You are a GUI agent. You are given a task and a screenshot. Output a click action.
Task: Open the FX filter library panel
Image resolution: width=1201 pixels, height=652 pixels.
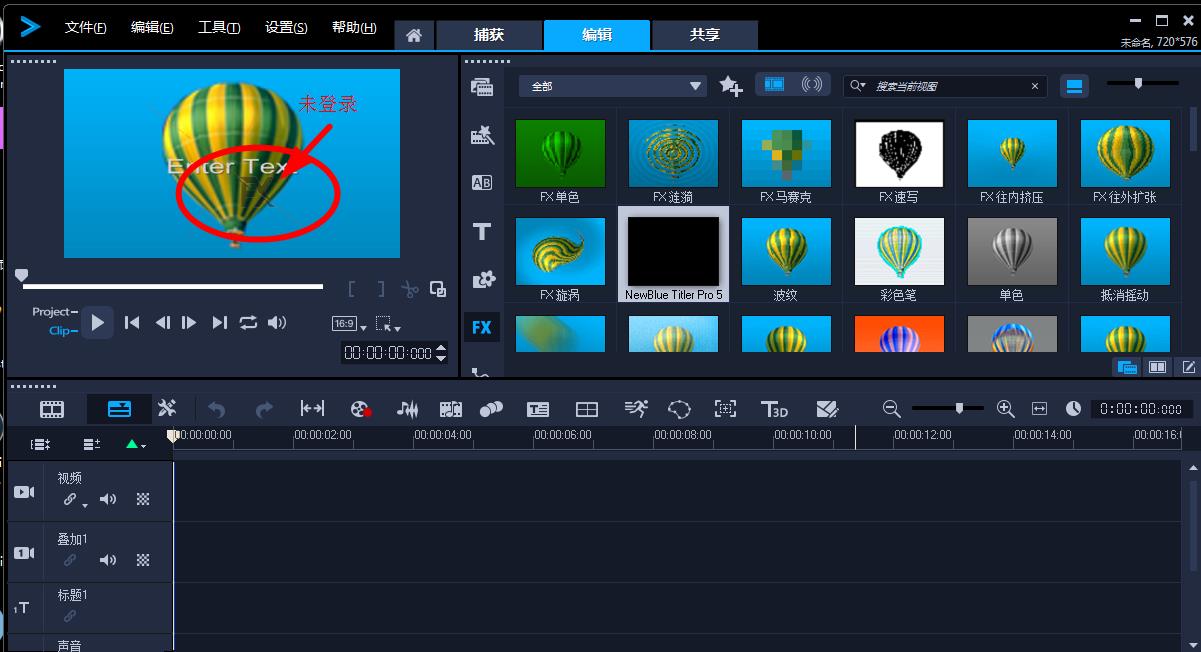tap(482, 327)
